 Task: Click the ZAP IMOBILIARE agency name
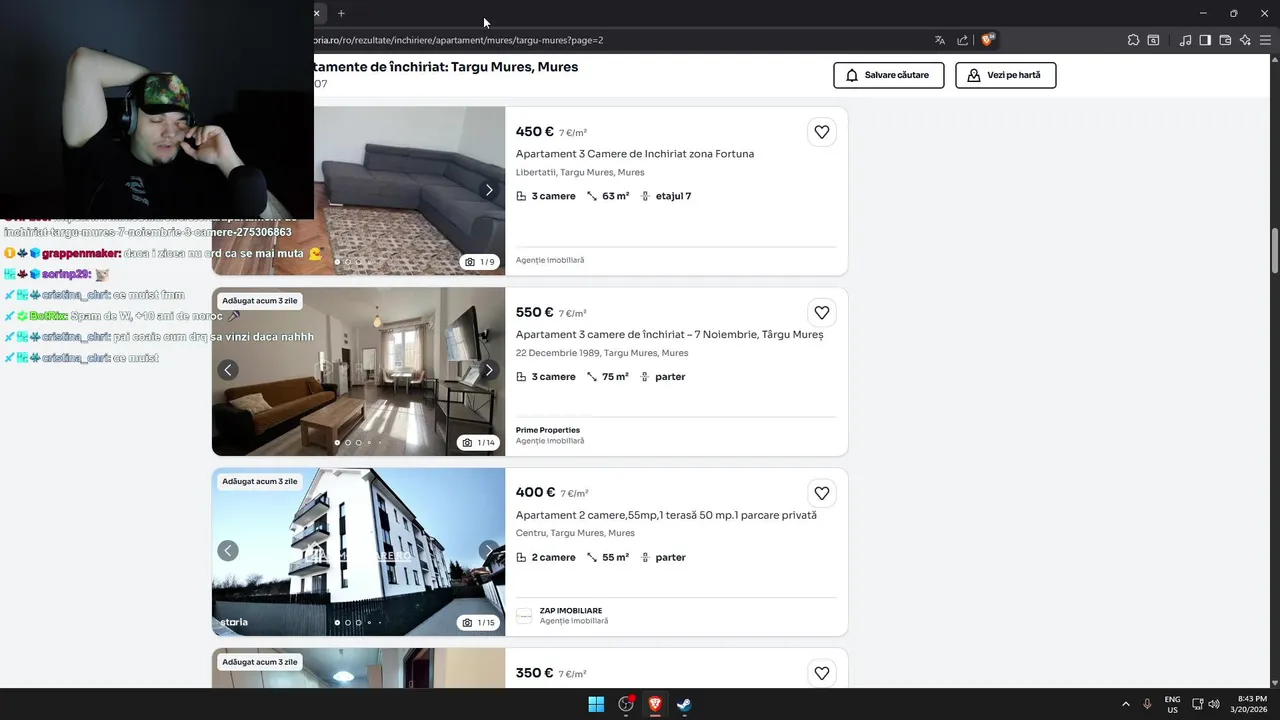[571, 610]
